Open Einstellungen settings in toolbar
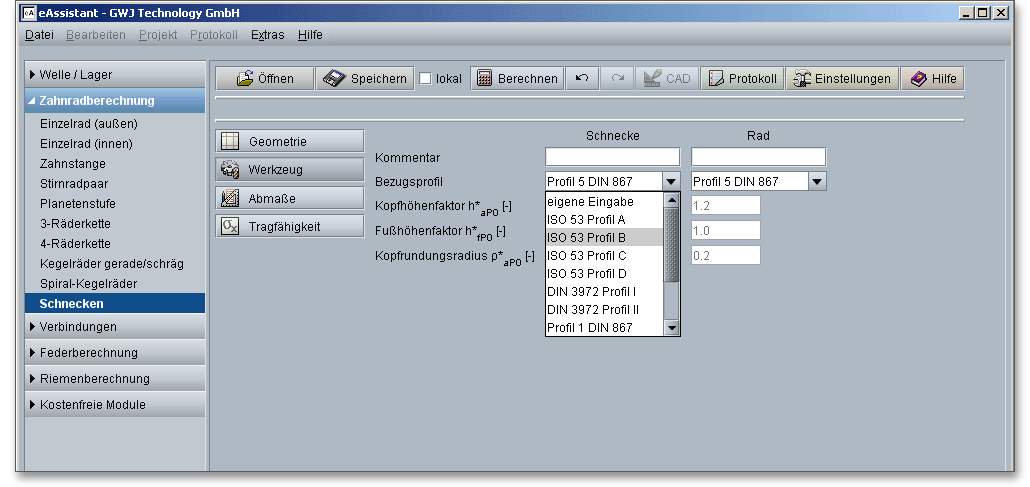 (840, 79)
